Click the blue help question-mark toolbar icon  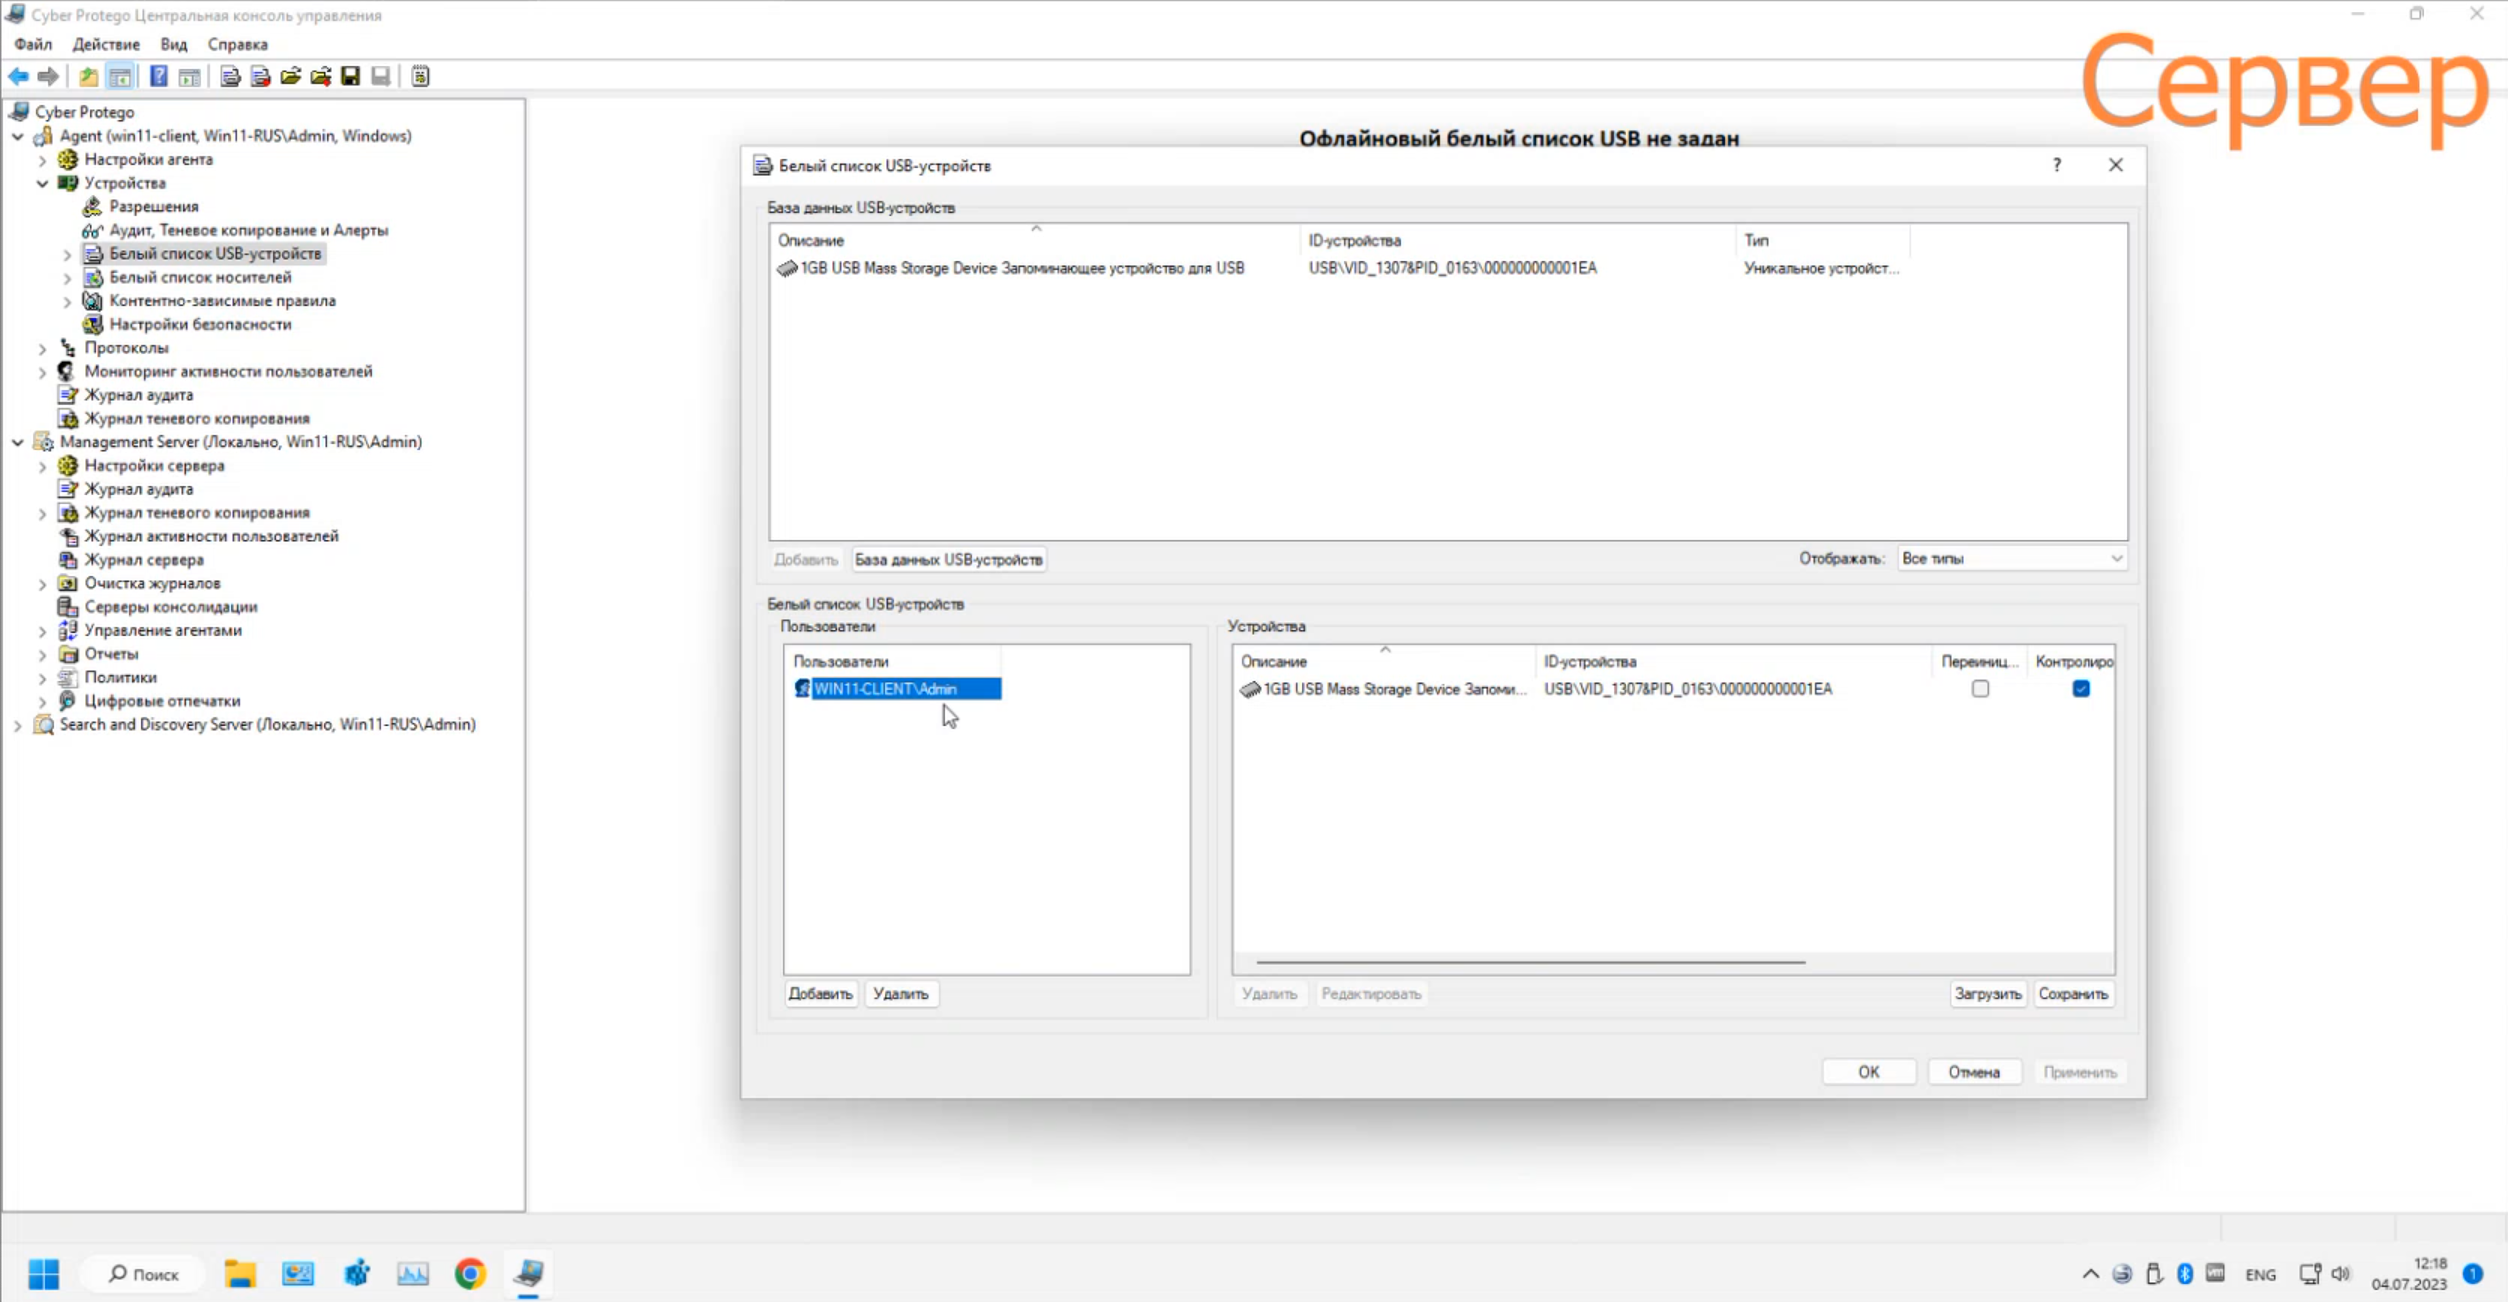coord(158,76)
